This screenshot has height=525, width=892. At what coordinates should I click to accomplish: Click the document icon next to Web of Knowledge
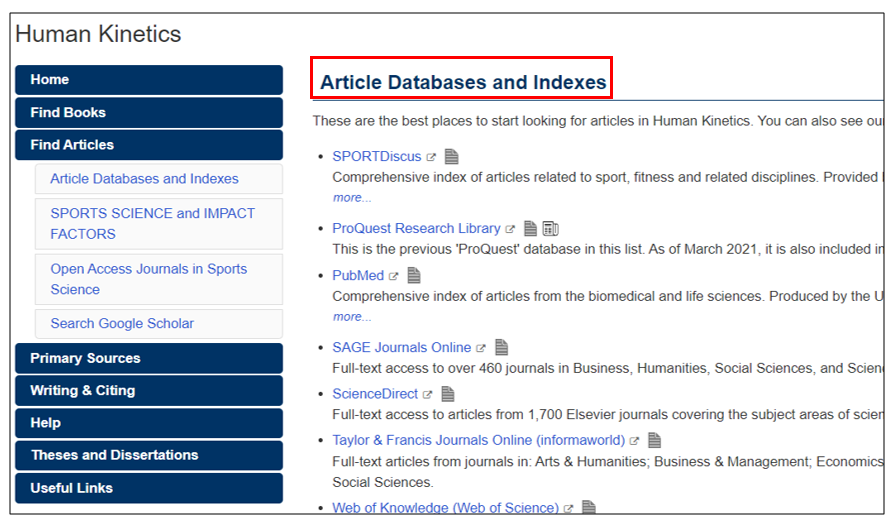point(589,507)
